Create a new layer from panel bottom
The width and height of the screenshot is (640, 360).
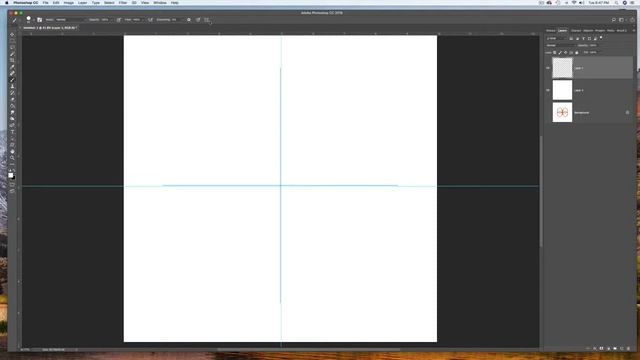tap(622, 349)
